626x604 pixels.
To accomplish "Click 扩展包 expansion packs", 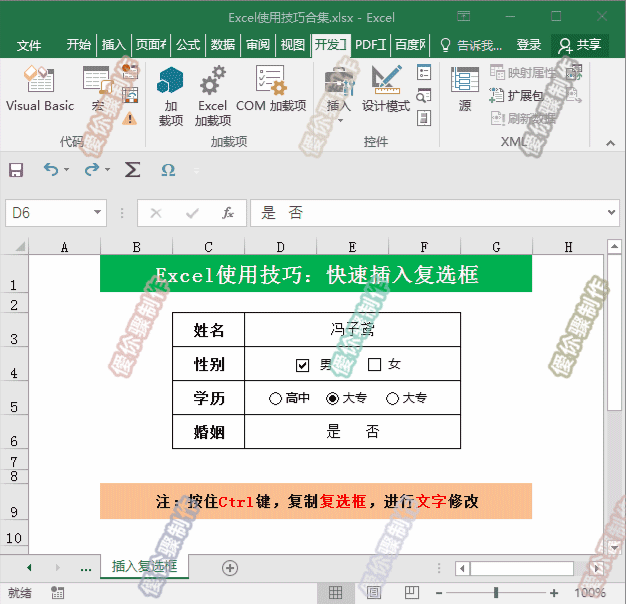I will point(516,95).
